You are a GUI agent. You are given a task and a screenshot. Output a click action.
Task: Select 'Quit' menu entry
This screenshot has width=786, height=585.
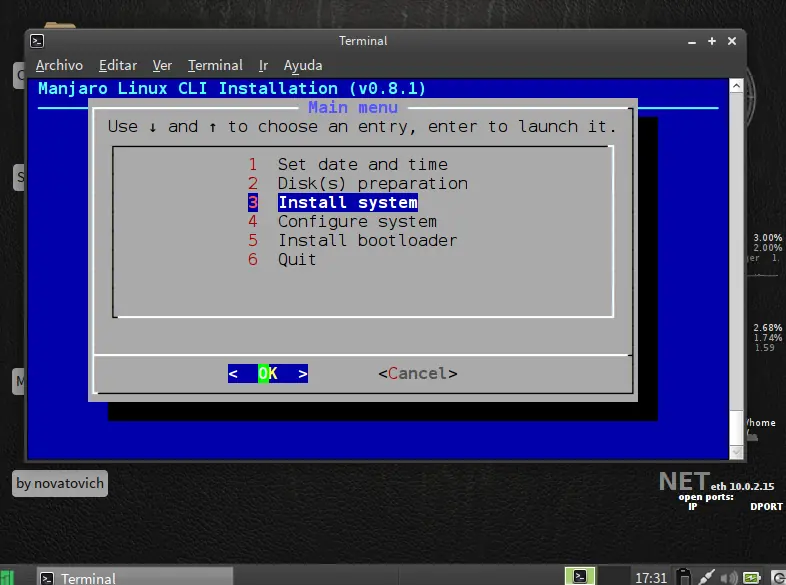[x=297, y=260]
